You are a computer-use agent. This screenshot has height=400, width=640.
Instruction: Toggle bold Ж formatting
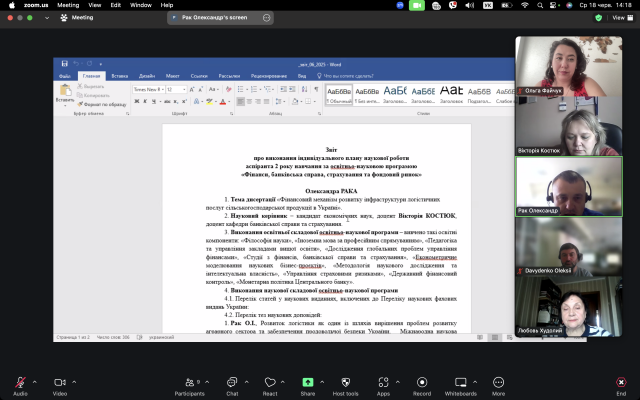tap(137, 102)
